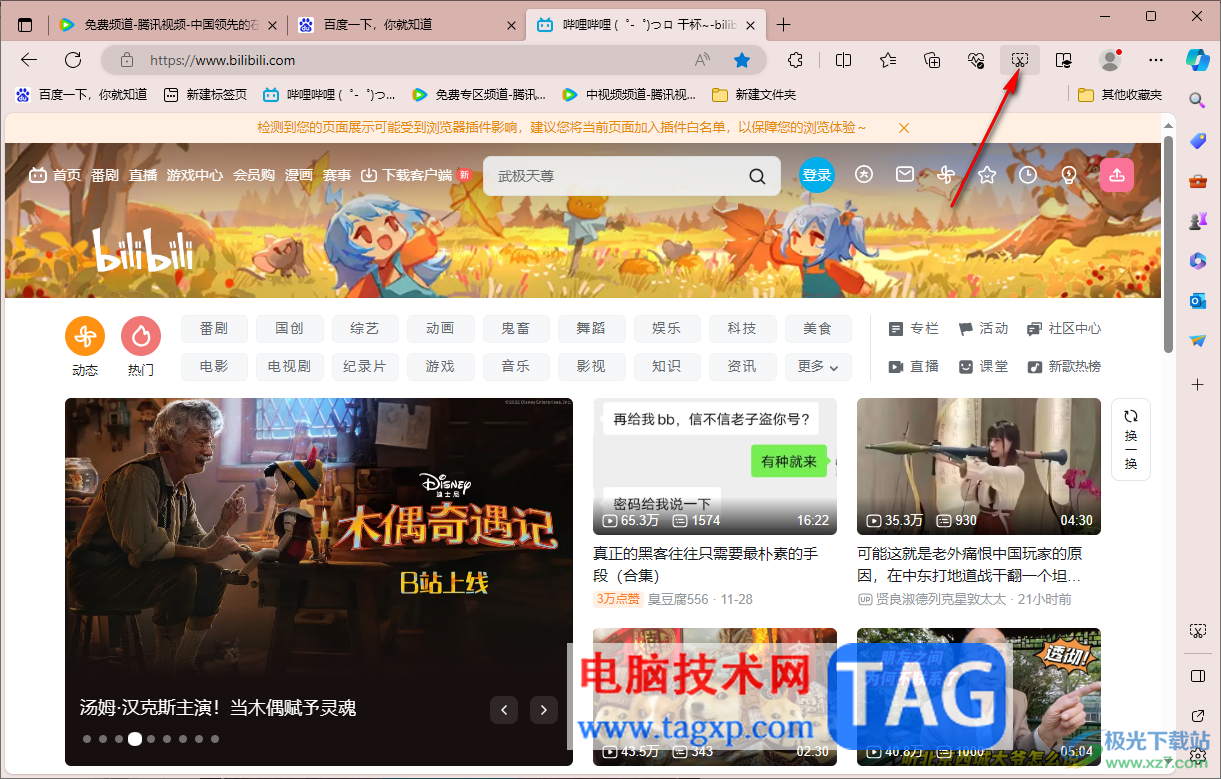Click the blue 登录 button
1221x779 pixels.
click(x=817, y=175)
